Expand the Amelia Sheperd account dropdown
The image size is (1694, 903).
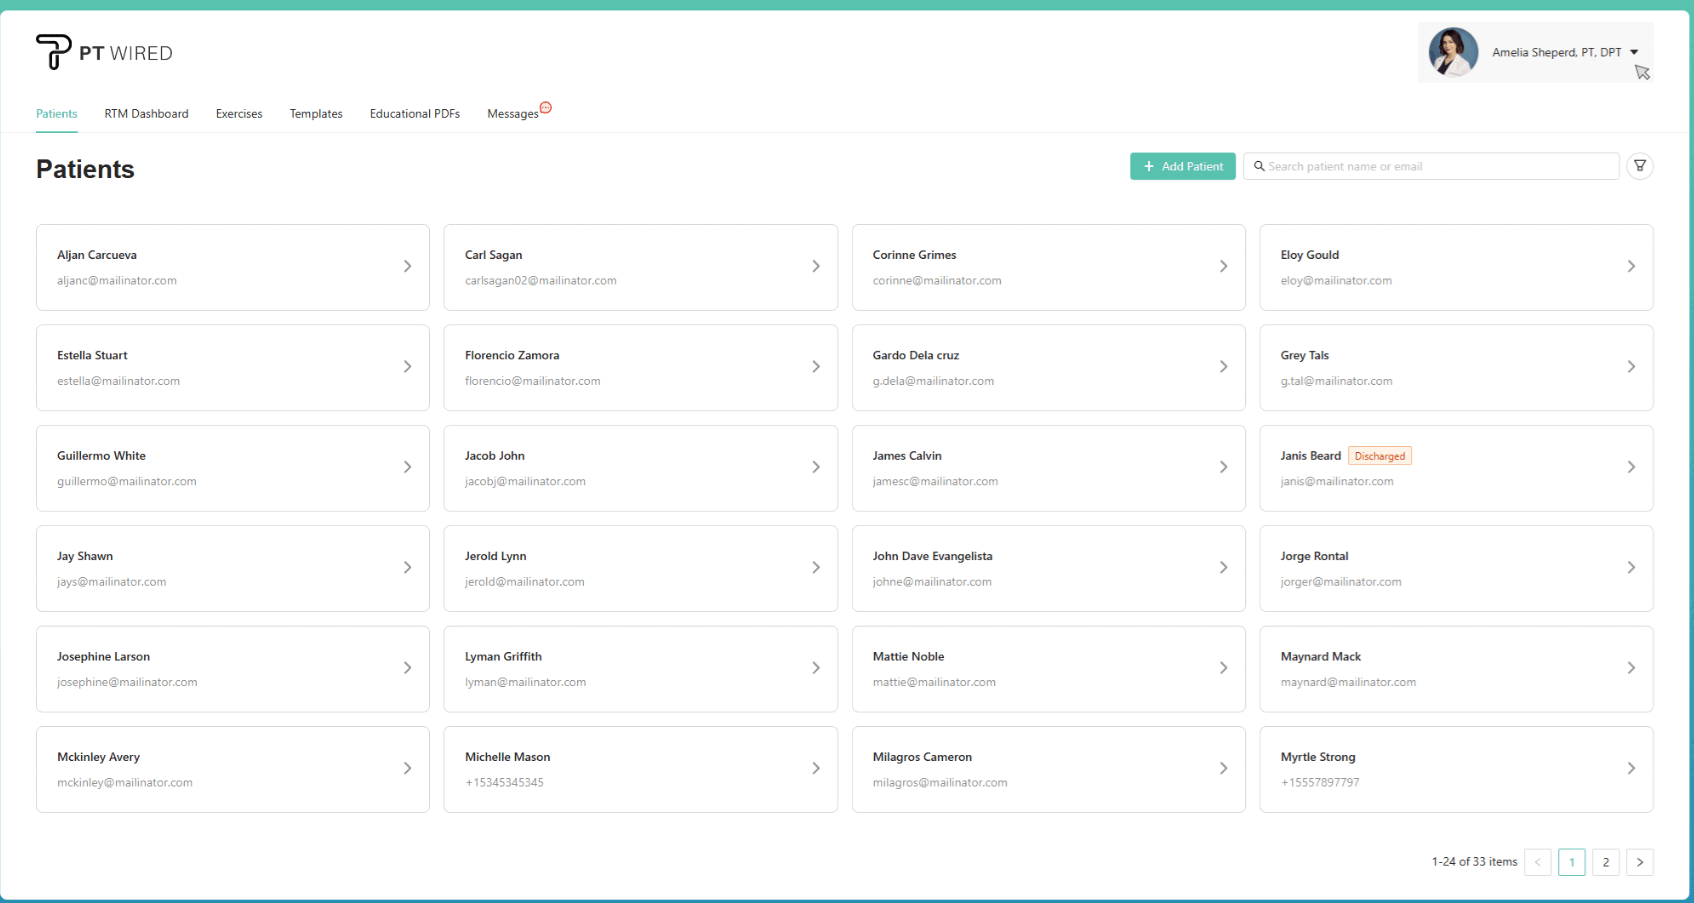(1634, 52)
